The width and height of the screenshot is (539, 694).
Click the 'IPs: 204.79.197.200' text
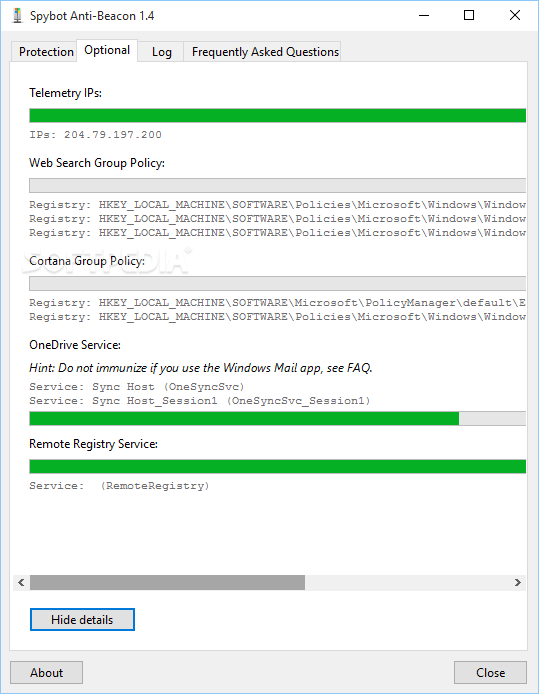(96, 135)
